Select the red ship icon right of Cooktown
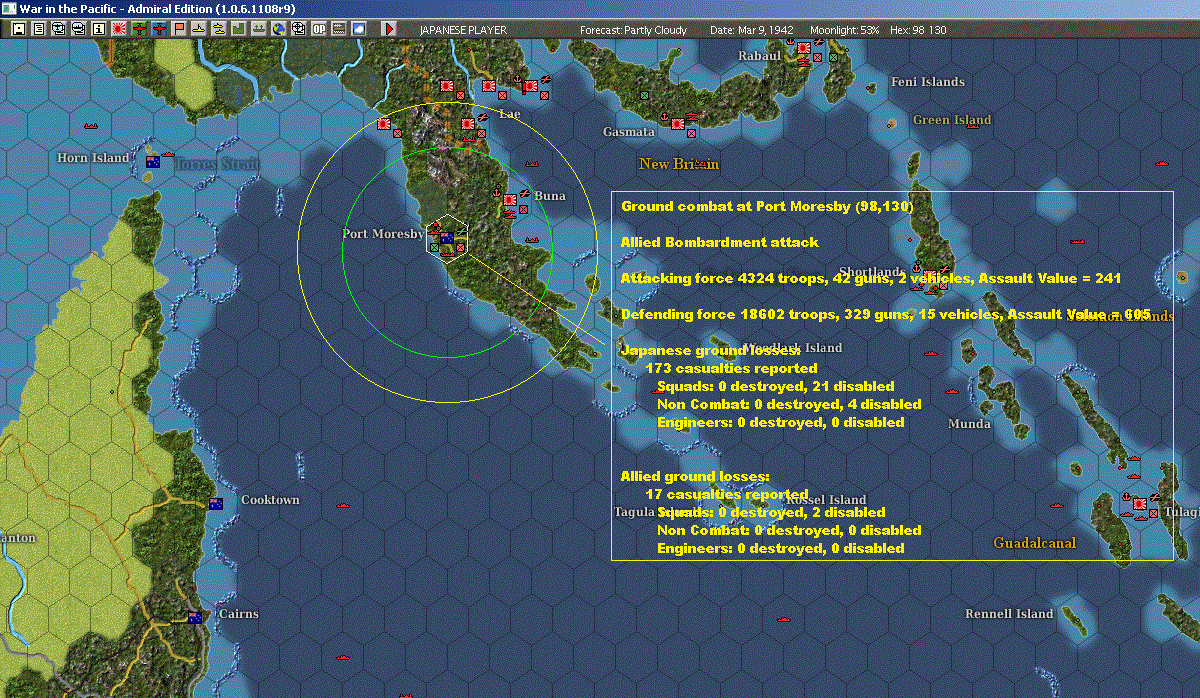The image size is (1200, 698). (345, 505)
